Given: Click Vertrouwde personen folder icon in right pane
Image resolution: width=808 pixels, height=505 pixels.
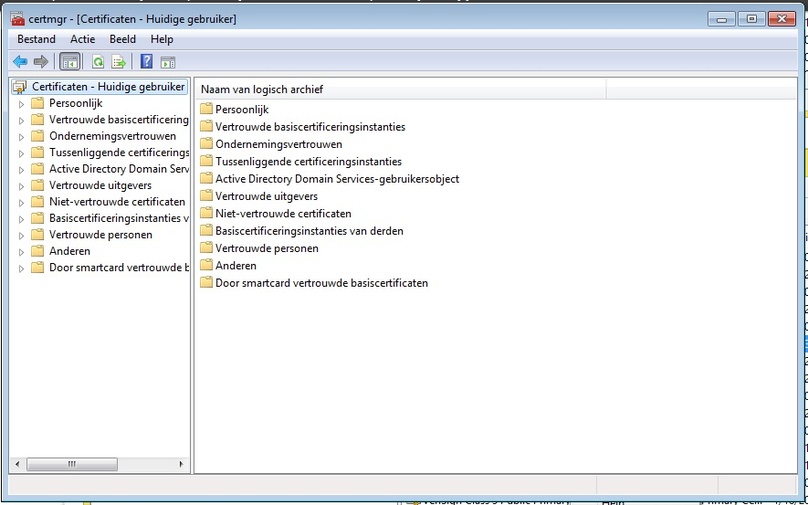Looking at the screenshot, I should (x=206, y=247).
